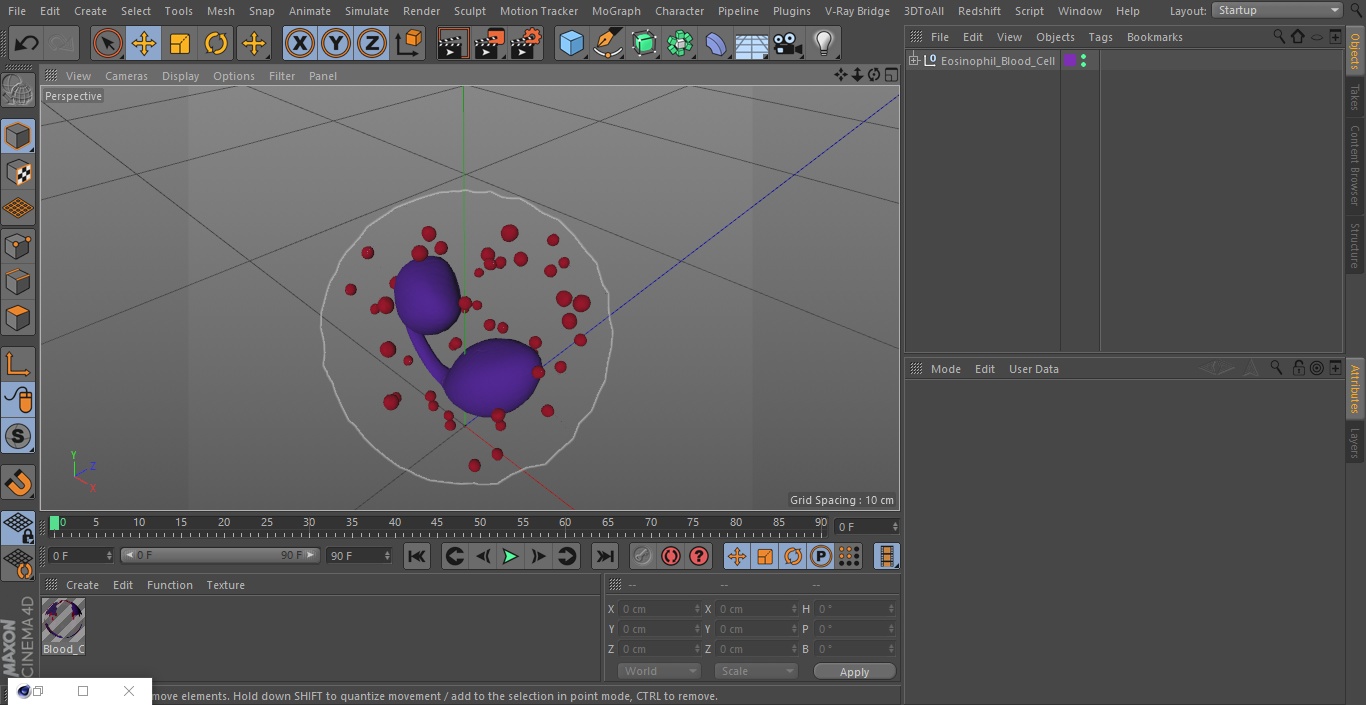Click the Bend deformer icon
Viewport: 1366px width, 705px height.
tap(716, 43)
